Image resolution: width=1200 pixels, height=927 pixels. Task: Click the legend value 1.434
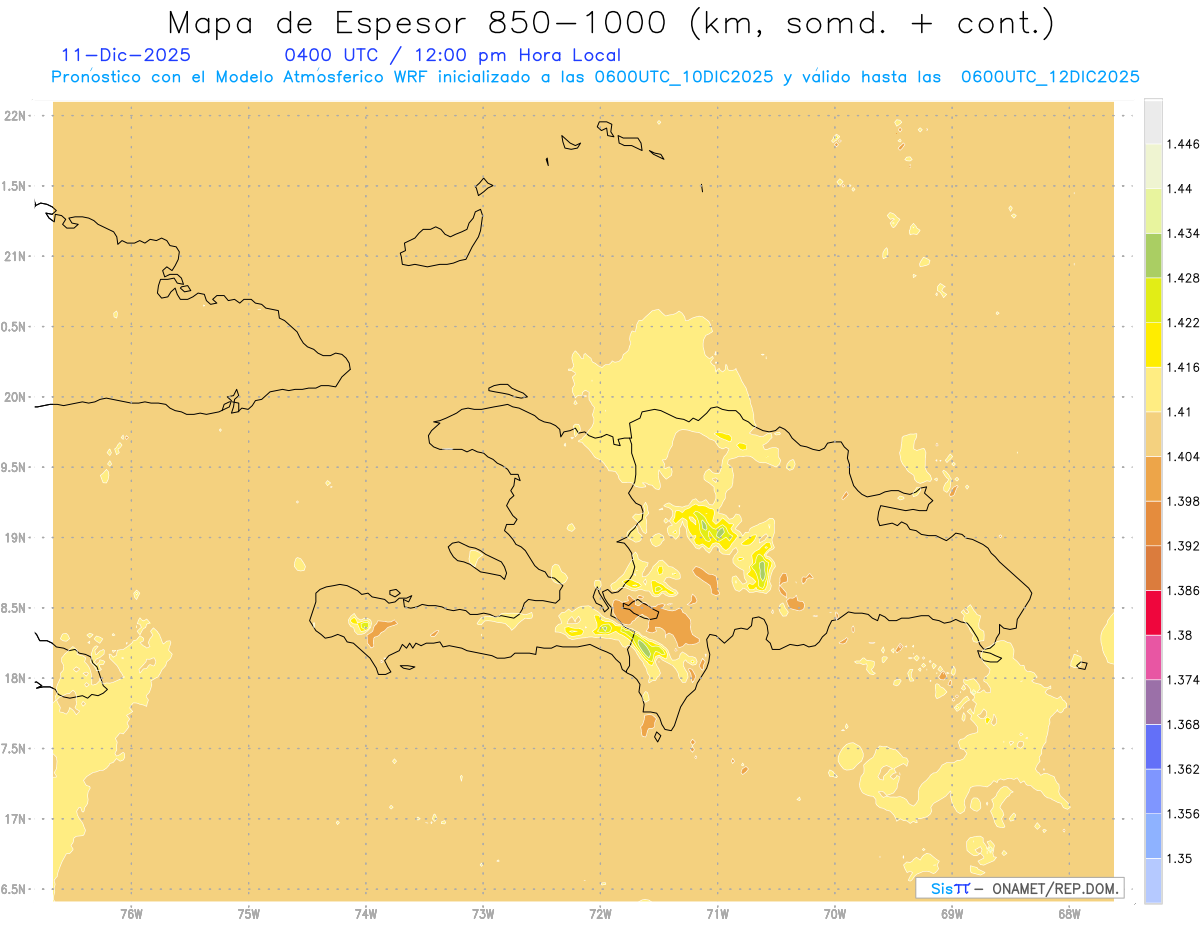click(x=1183, y=233)
